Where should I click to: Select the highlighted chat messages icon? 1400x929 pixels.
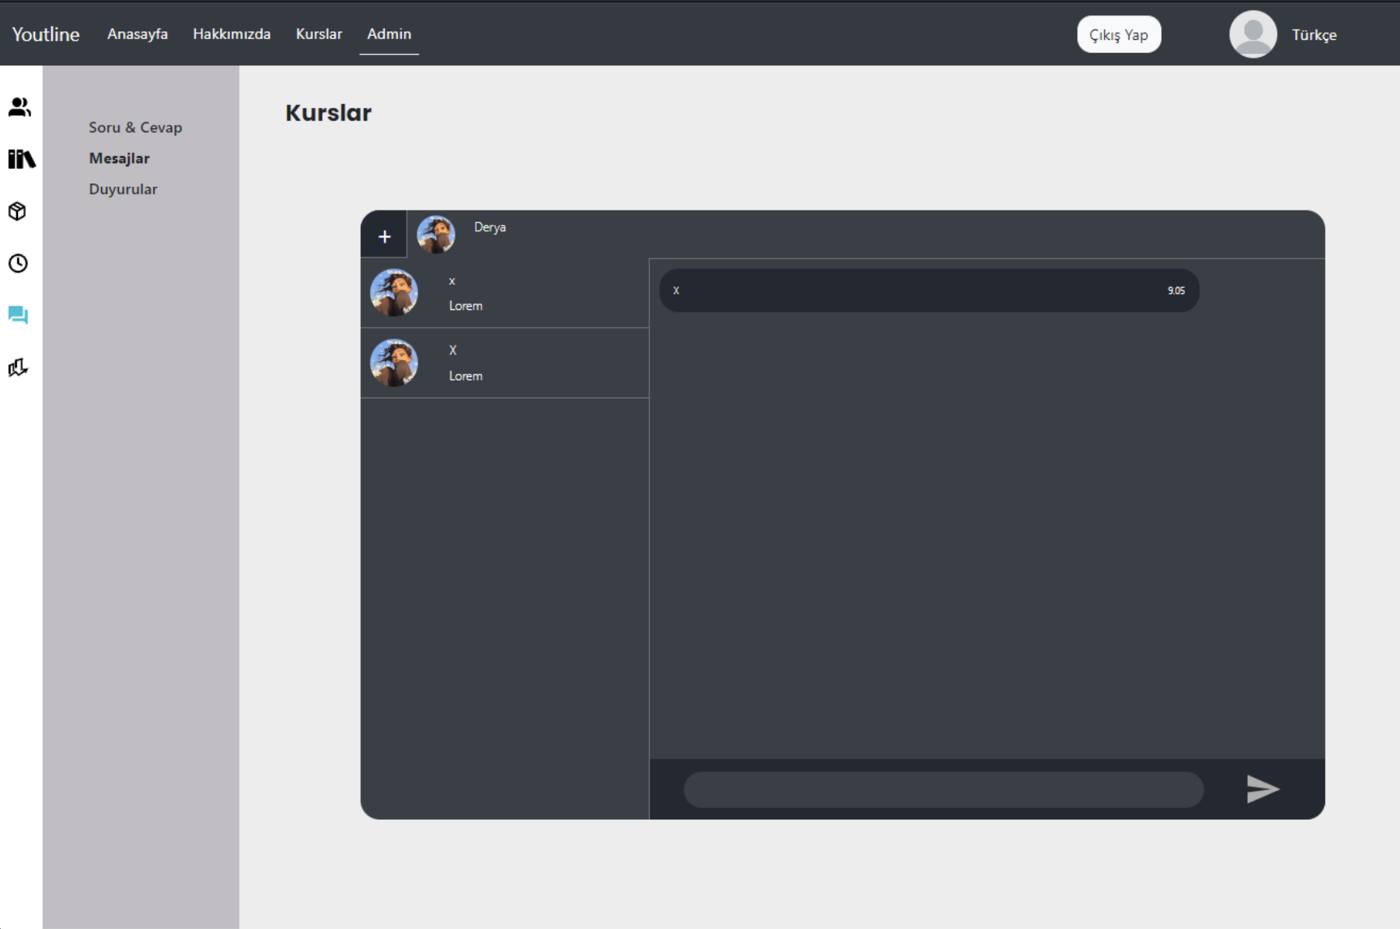pos(18,315)
